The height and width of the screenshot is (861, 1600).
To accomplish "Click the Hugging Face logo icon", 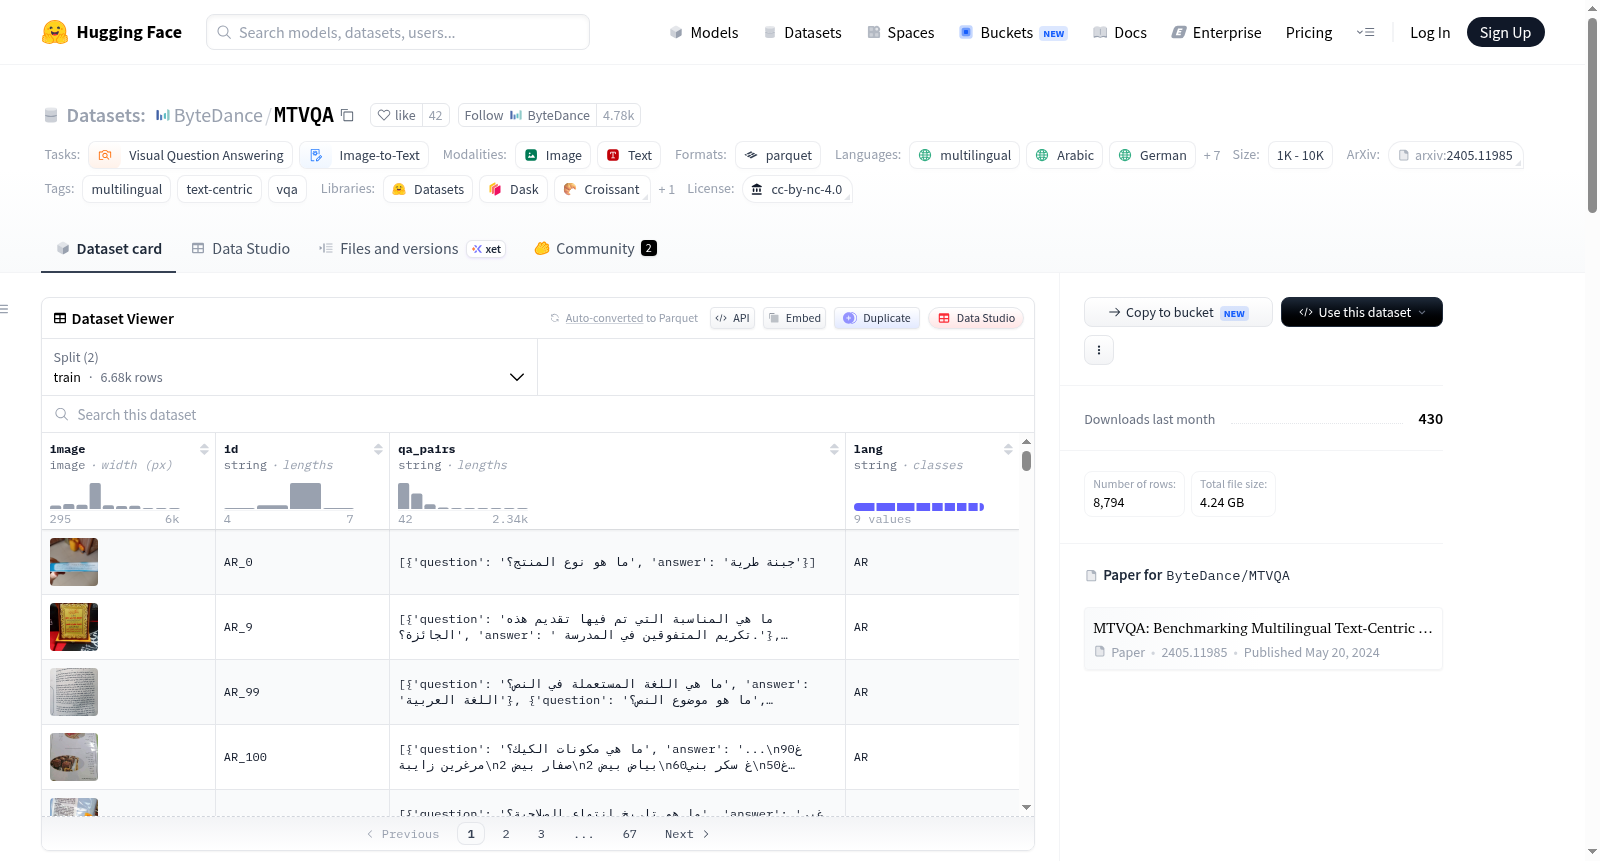I will point(55,32).
